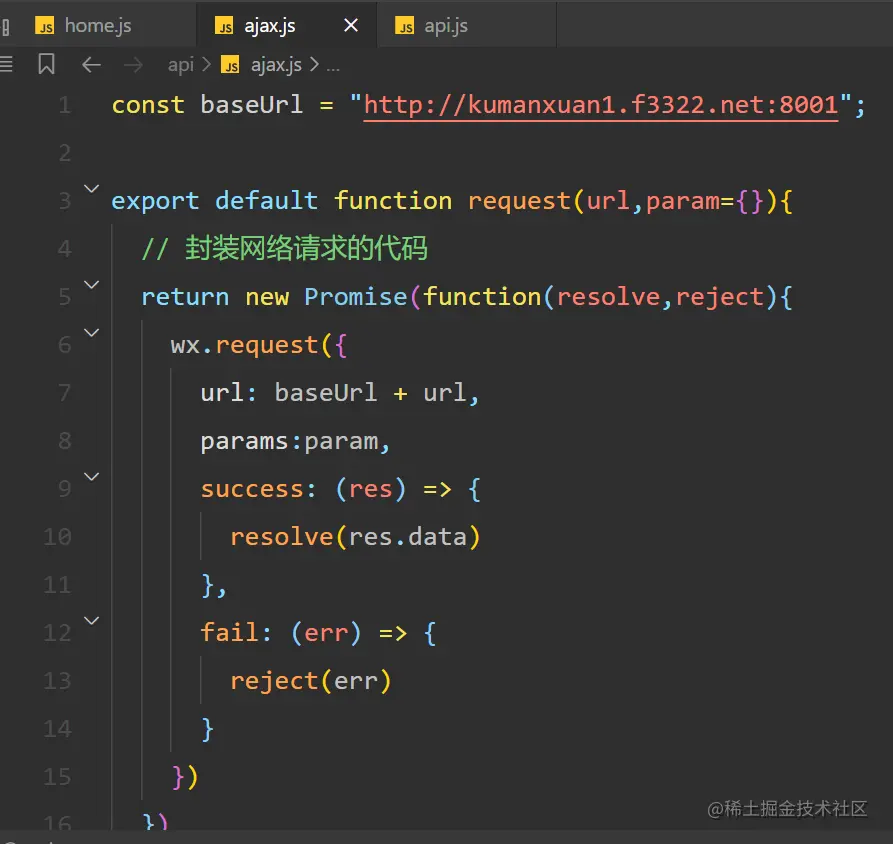Select ajax.js in the breadcrumb path

click(x=276, y=65)
